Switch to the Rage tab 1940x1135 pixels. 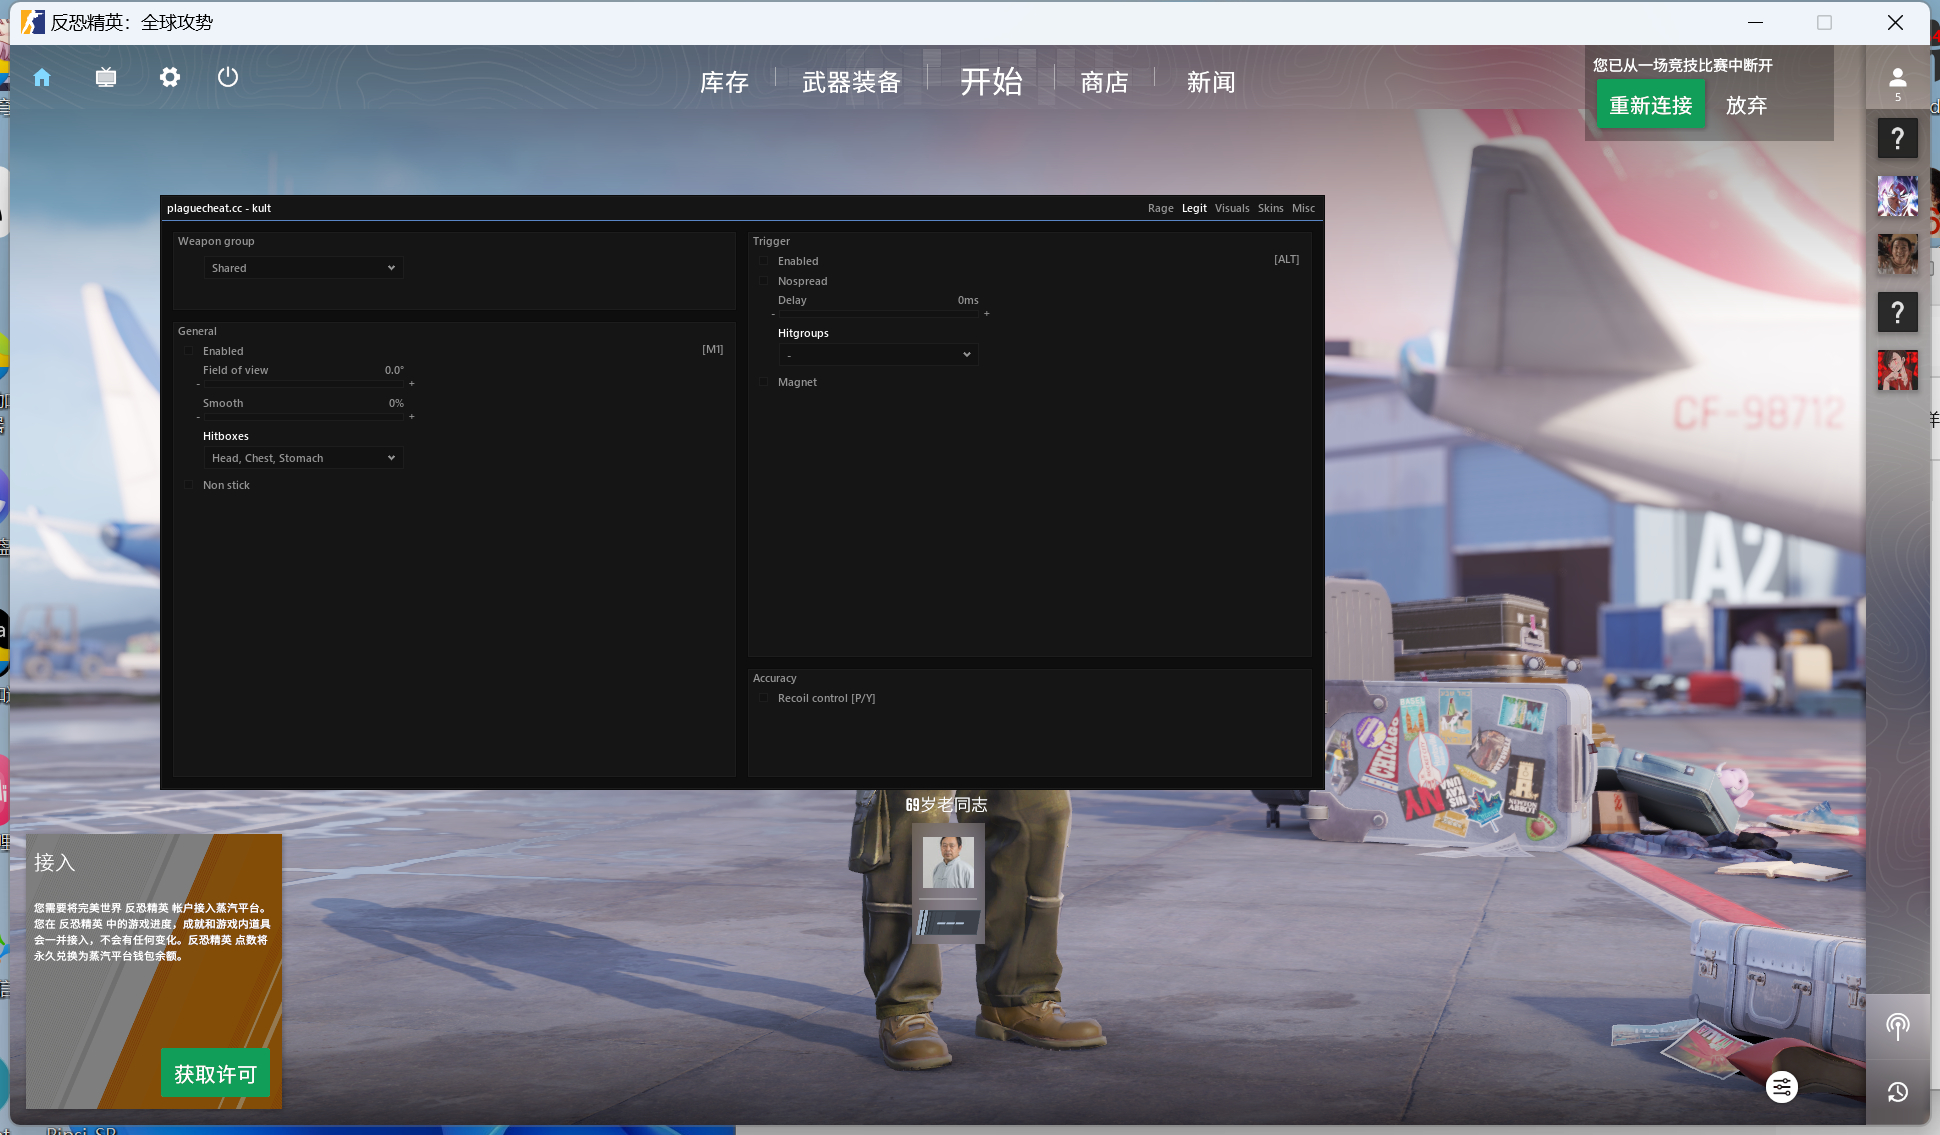point(1160,208)
